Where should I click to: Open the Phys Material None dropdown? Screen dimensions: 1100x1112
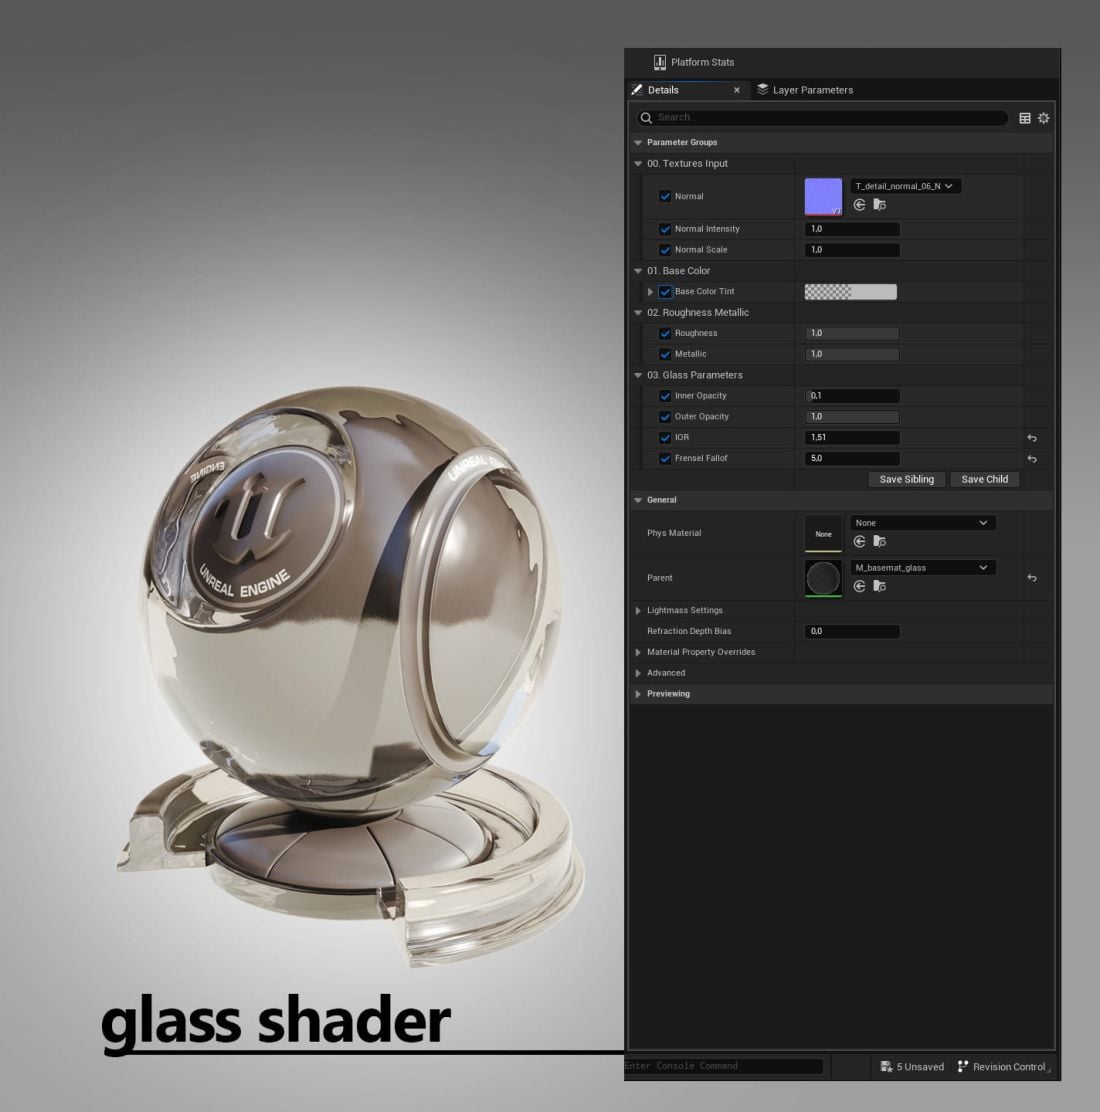923,523
